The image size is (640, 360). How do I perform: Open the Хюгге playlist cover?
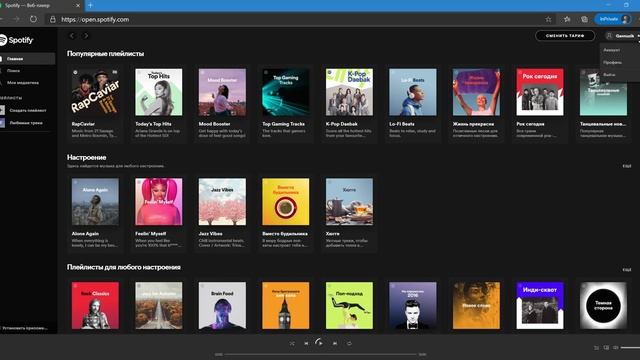[x=349, y=202]
